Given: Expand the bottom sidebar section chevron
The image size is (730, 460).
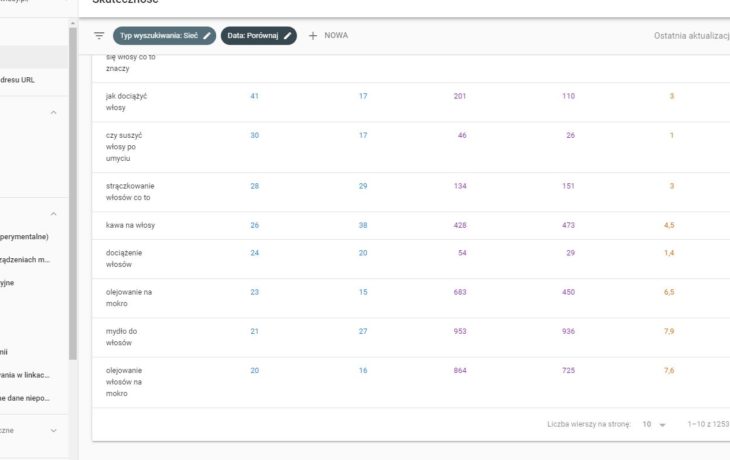Looking at the screenshot, I should tap(54, 430).
